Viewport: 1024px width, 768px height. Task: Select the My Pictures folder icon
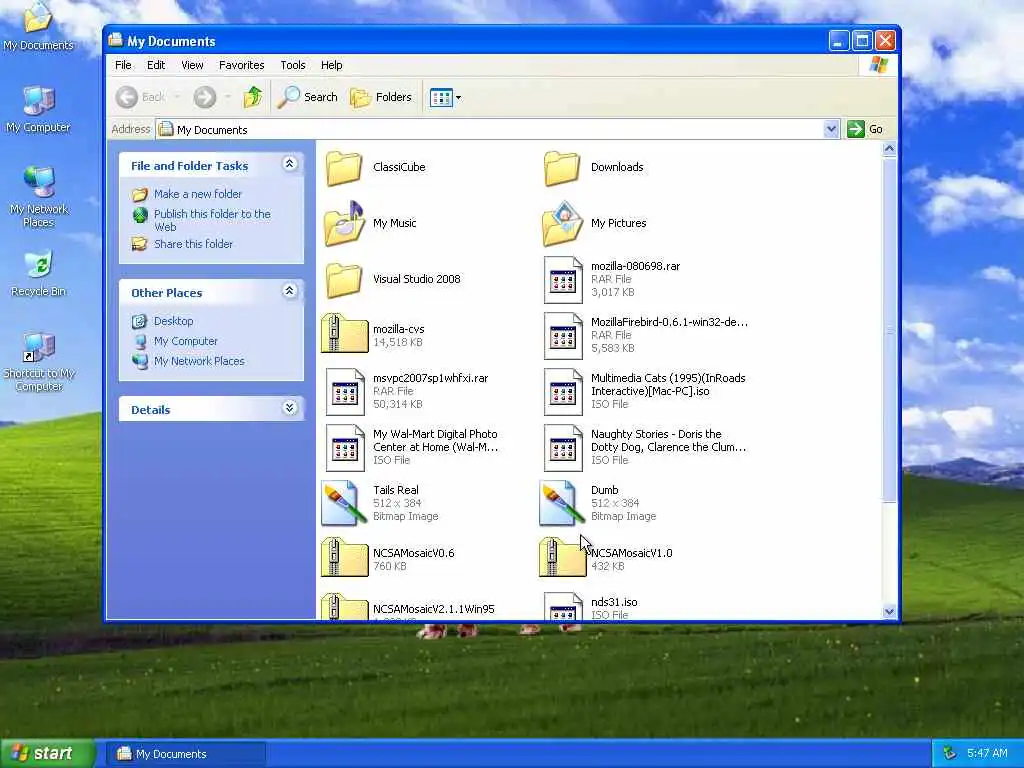click(562, 223)
